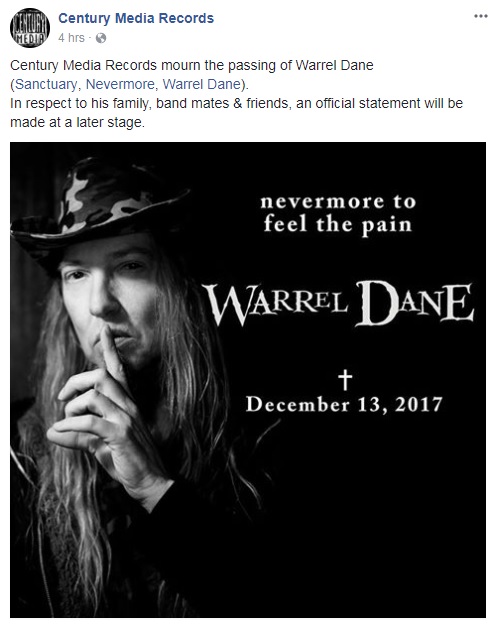Screen dimensions: 494x624
Task: Open the Century Media logo profile picture
Action: coord(30,28)
